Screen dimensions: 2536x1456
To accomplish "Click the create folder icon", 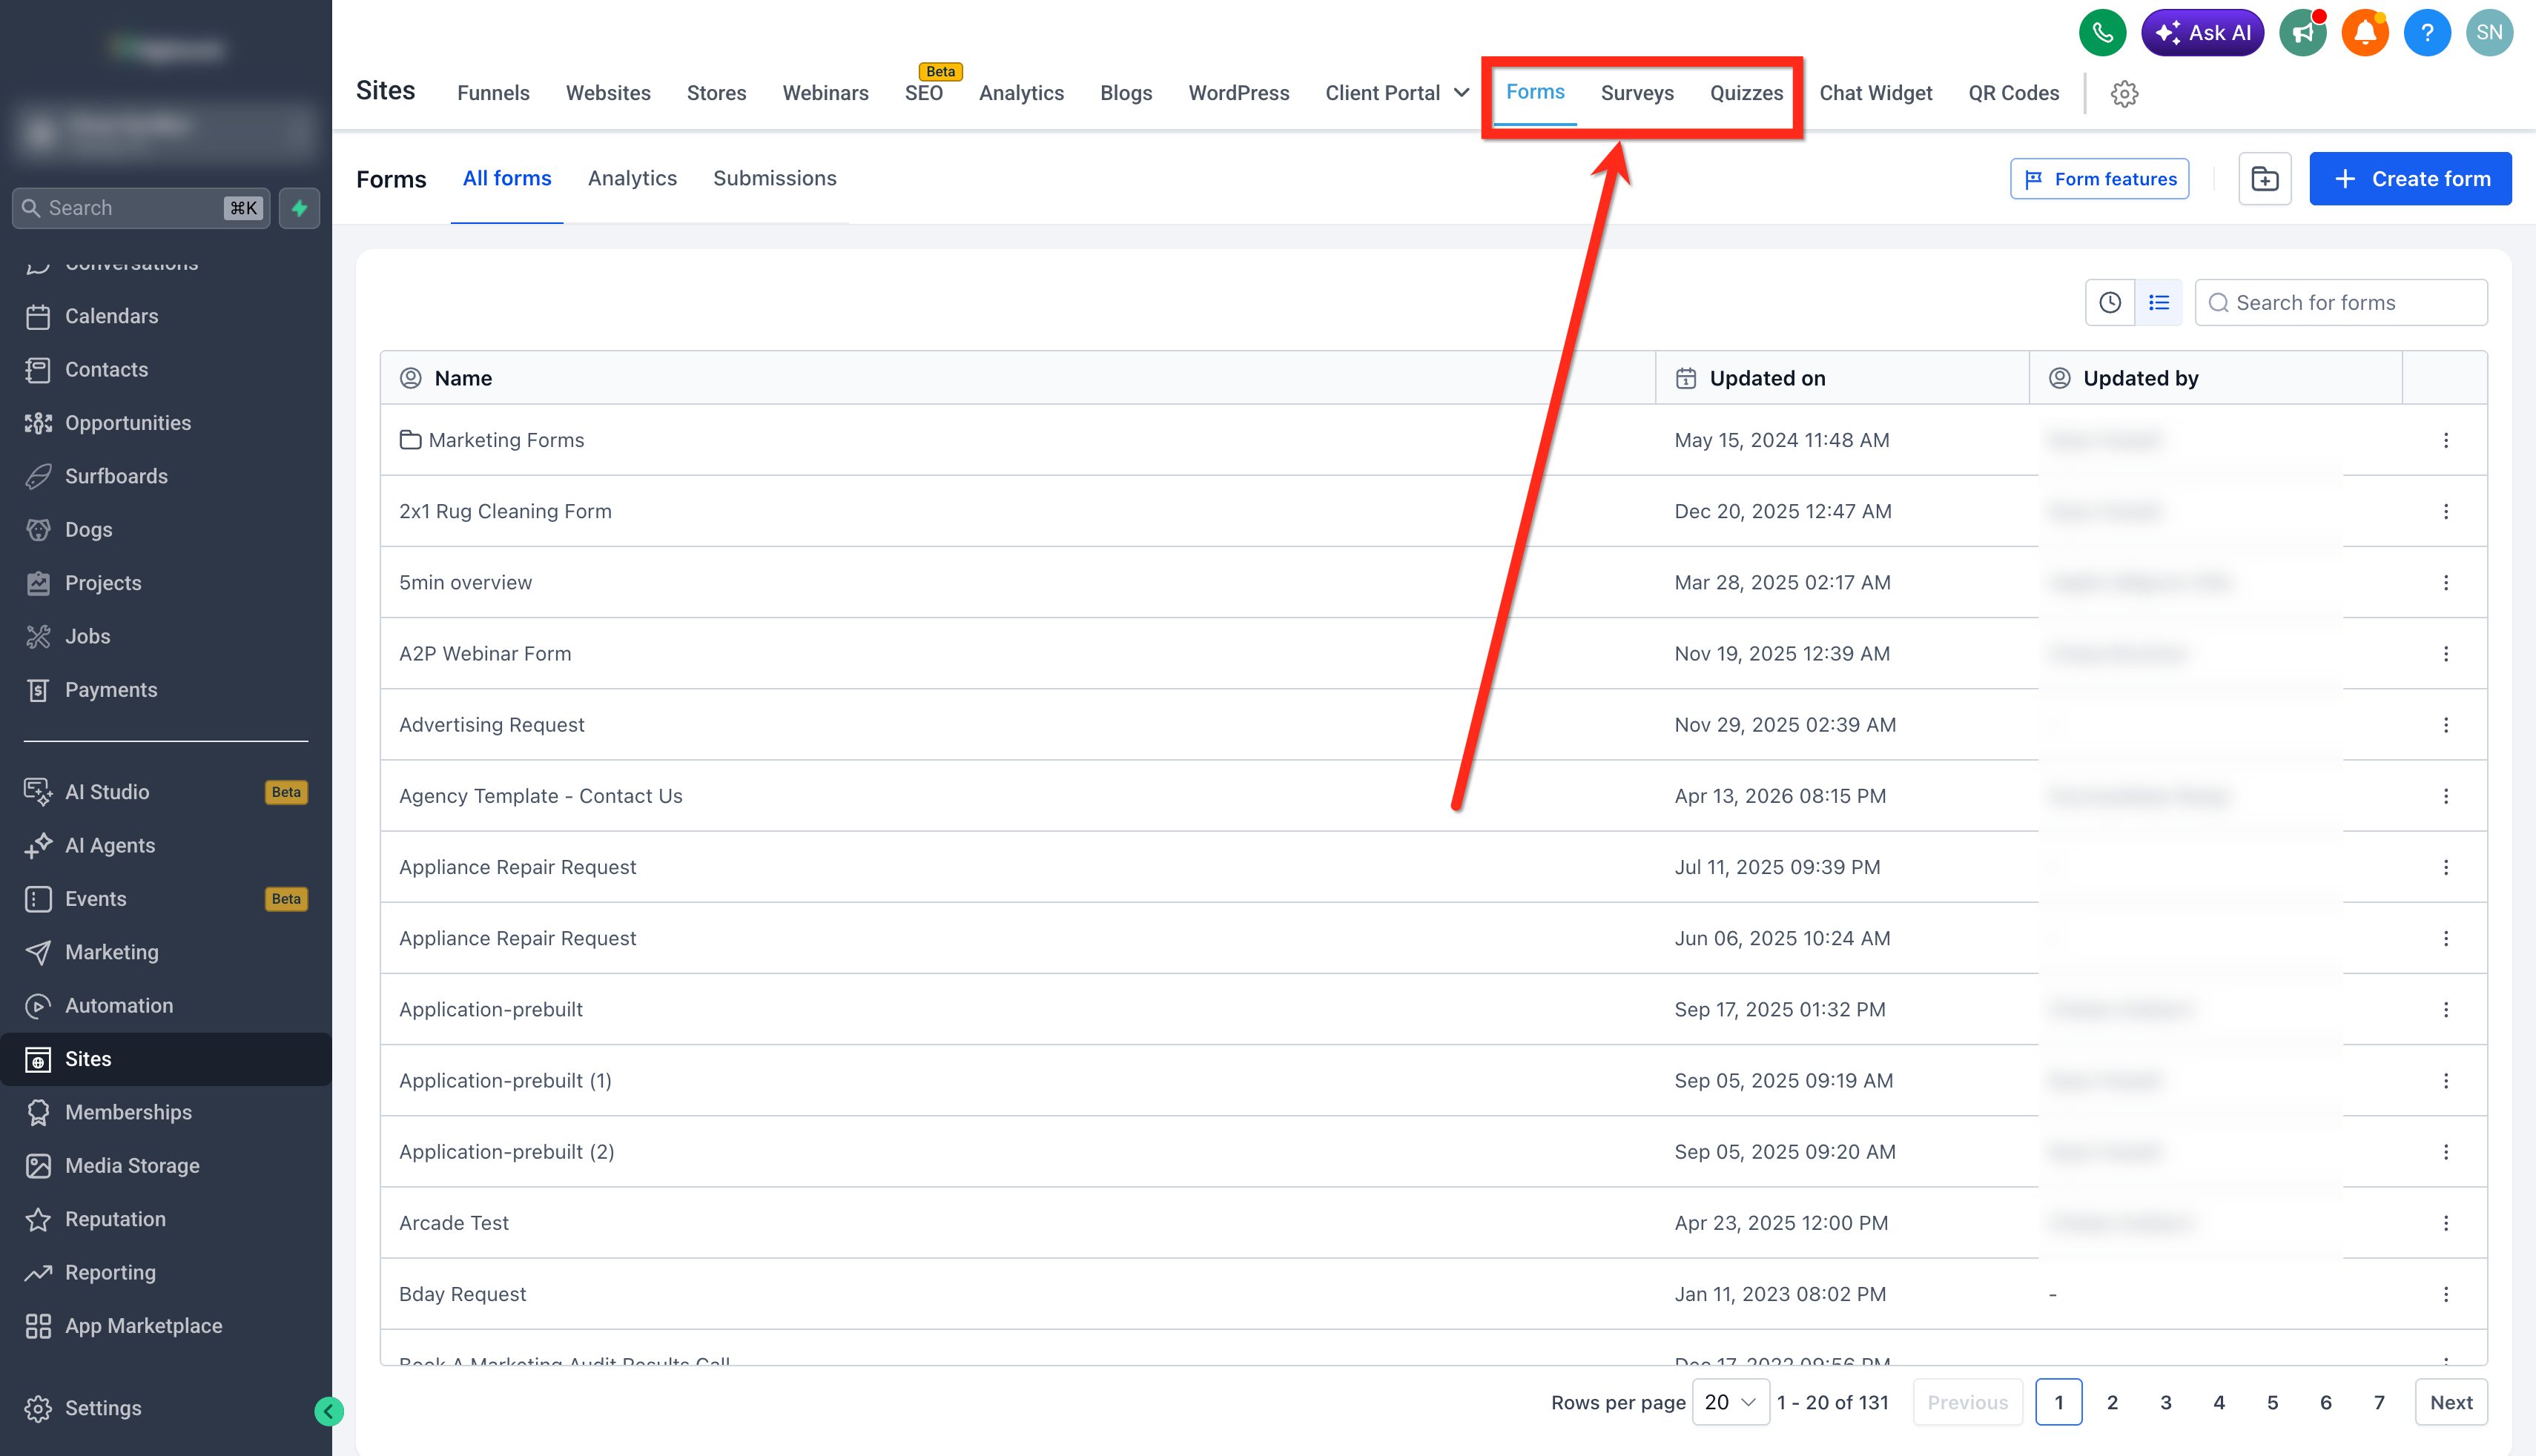I will click(x=2265, y=179).
